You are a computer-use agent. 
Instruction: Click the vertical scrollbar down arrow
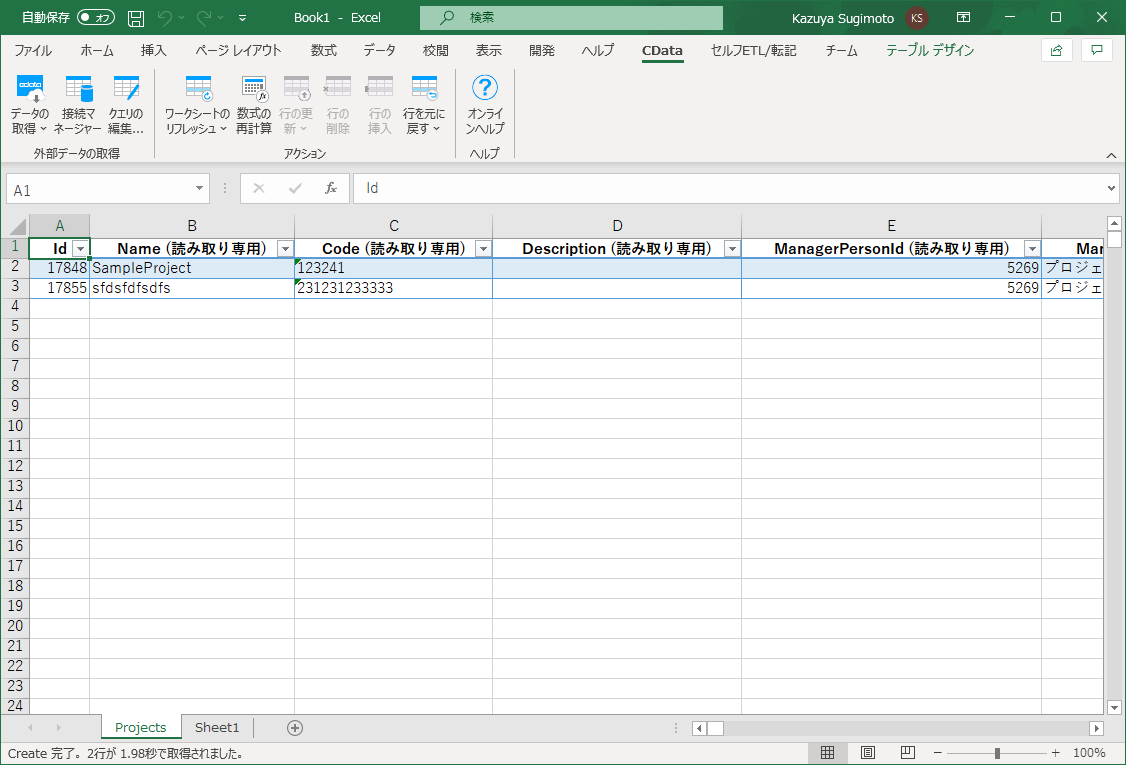1115,708
